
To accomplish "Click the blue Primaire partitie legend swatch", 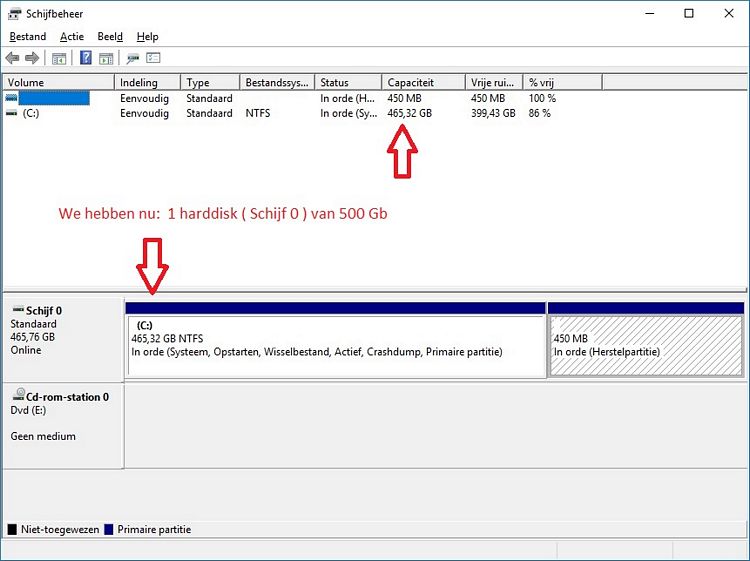I will click(109, 529).
